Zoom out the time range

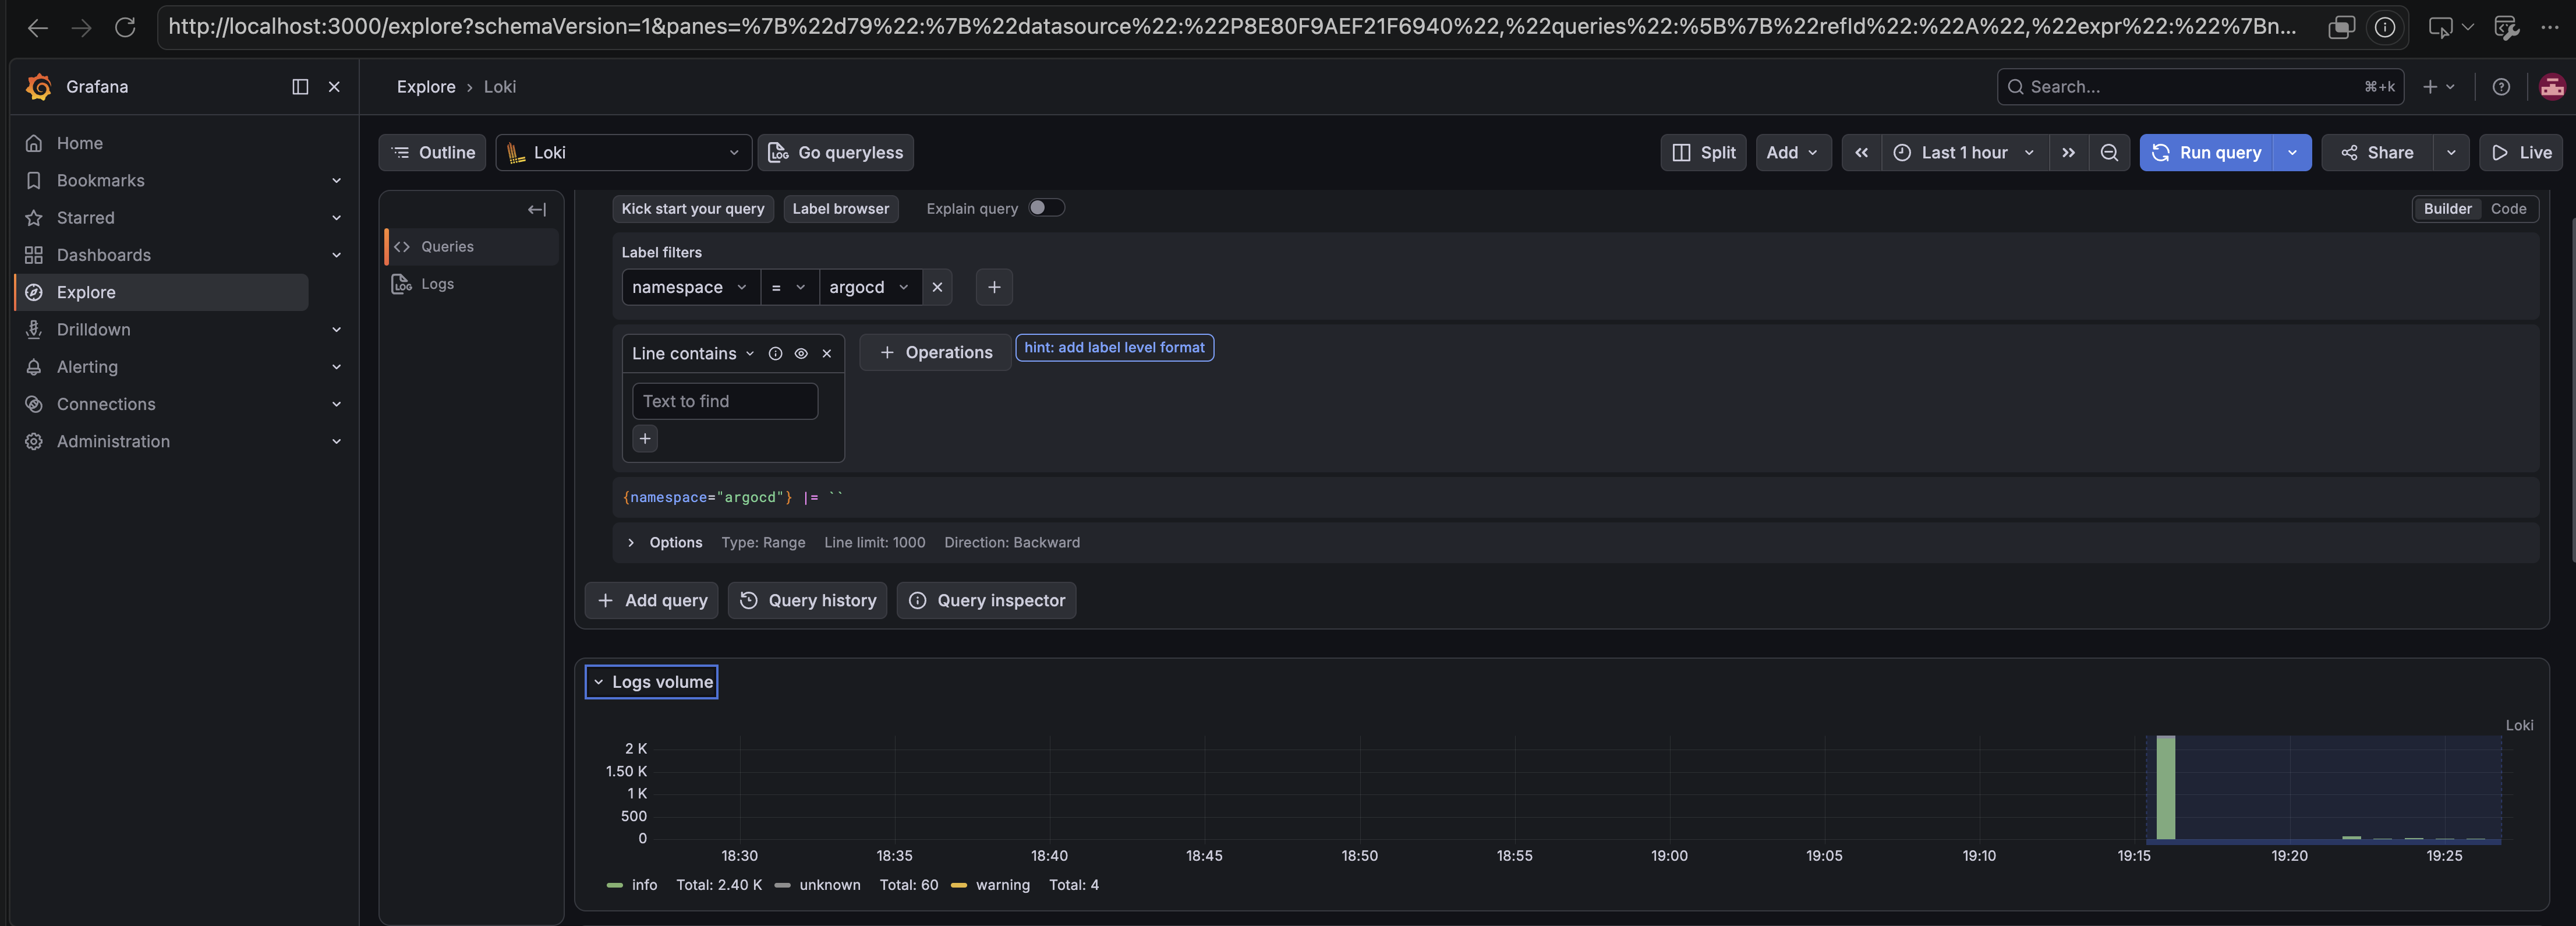[x=2109, y=152]
